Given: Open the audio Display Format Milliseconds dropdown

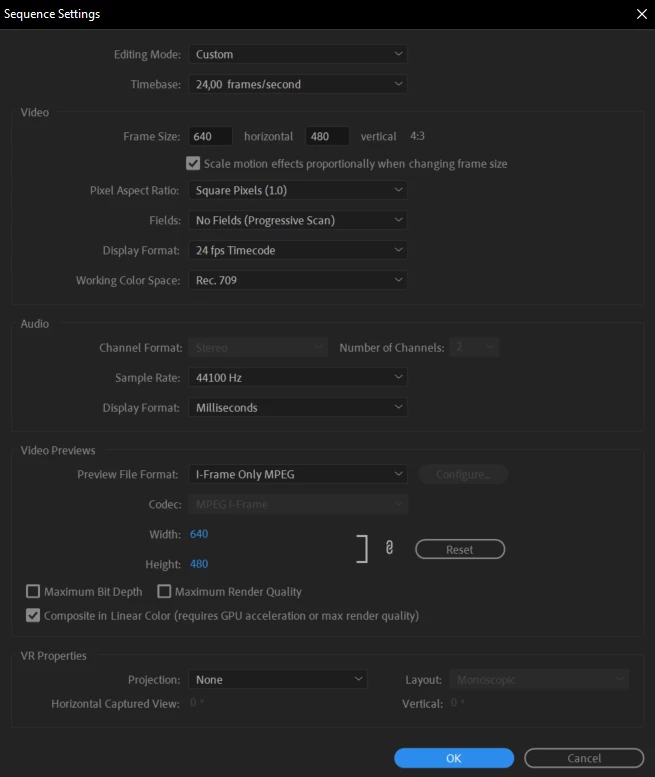Looking at the screenshot, I should 298,407.
